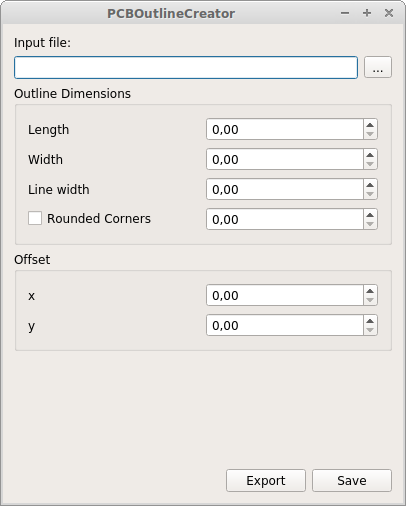Select the y offset value field
This screenshot has width=406, height=506.
pyautogui.click(x=285, y=325)
